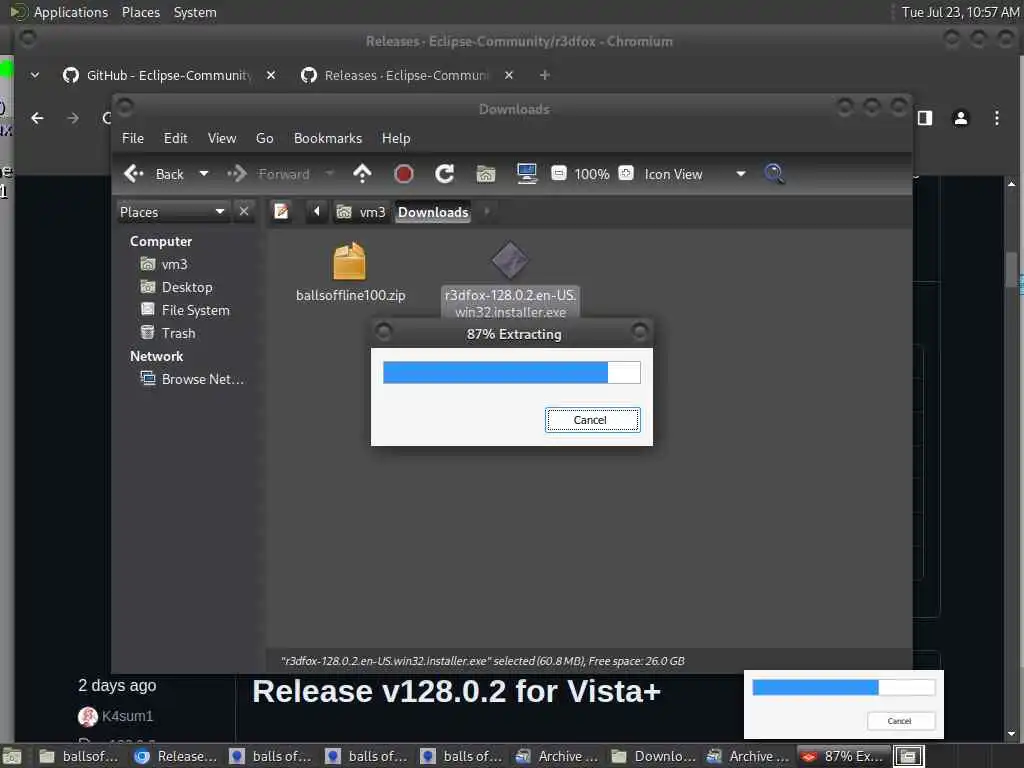Click the Chromium page scrollbar thumb
This screenshot has width=1024, height=768.
coord(1012,270)
